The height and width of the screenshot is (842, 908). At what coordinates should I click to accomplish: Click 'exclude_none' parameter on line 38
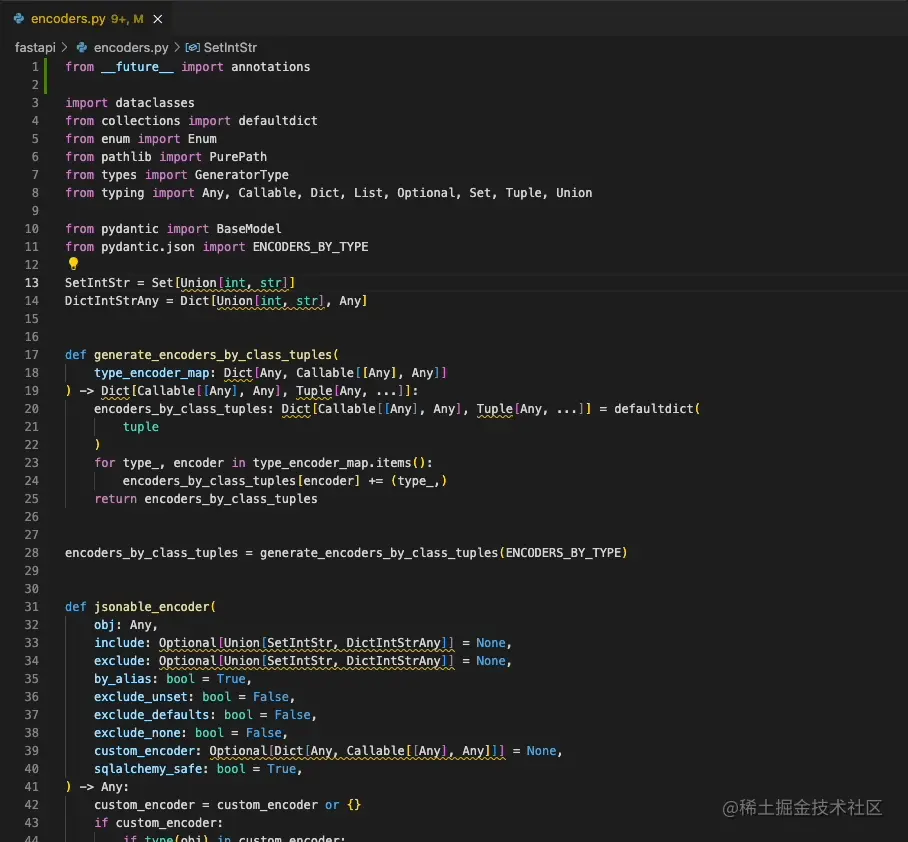(x=137, y=732)
